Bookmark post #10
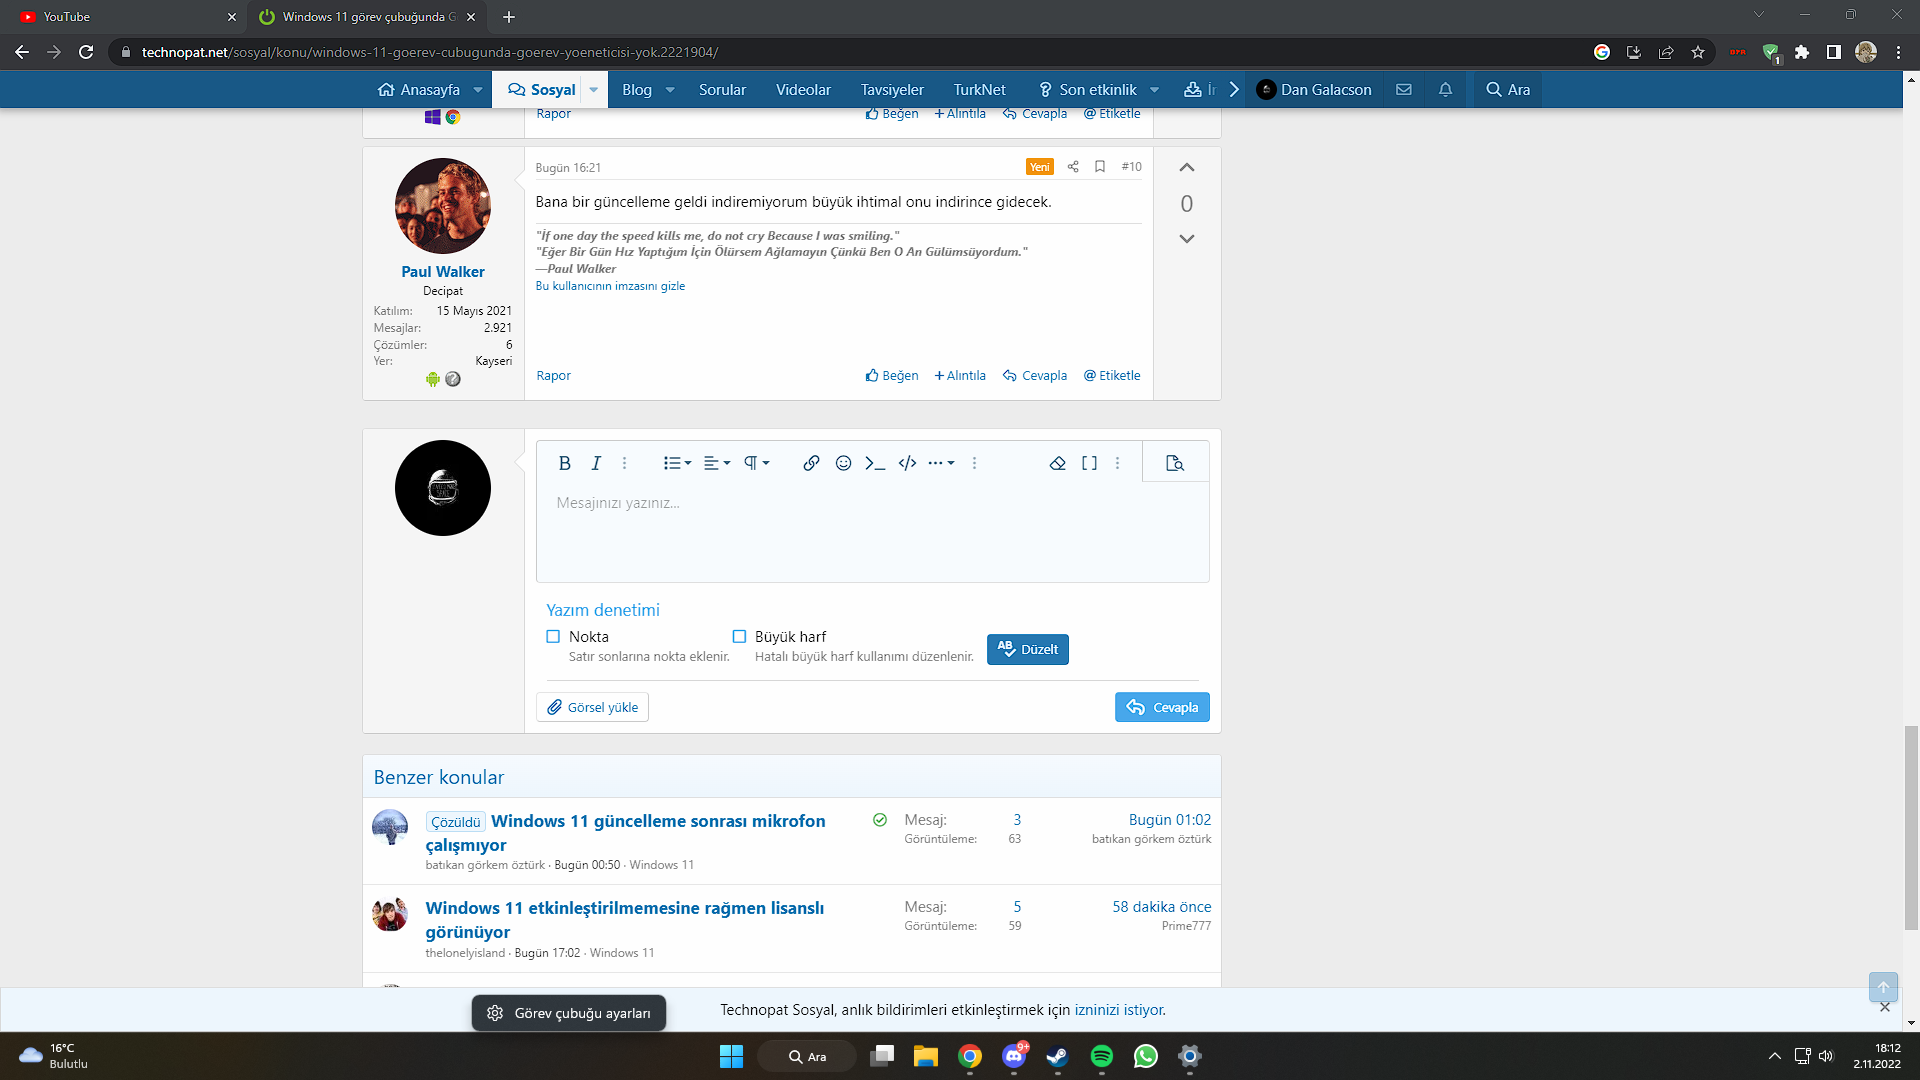This screenshot has height=1080, width=1920. (x=1100, y=167)
